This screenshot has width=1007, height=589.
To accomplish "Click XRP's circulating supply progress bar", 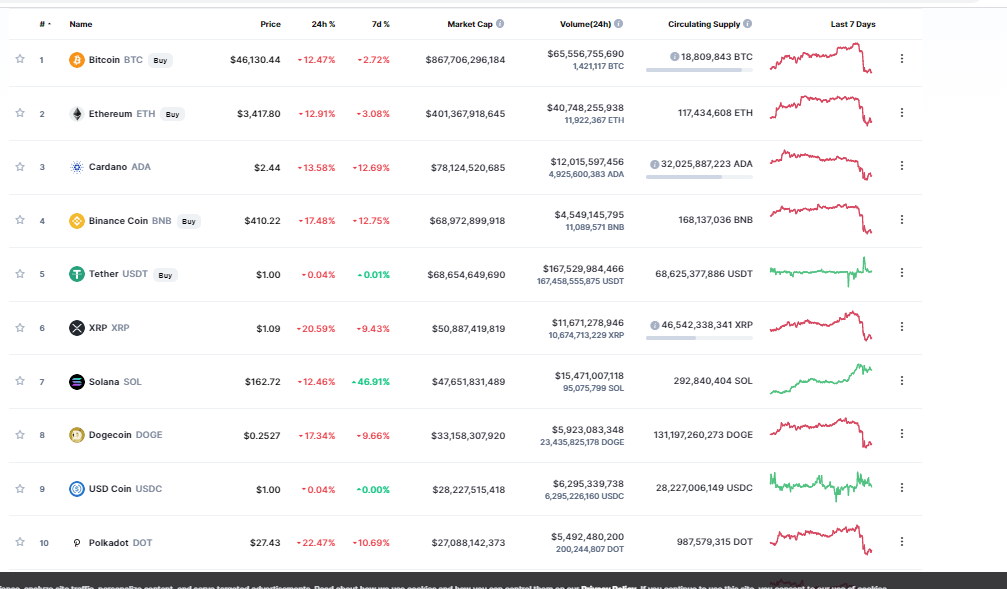I will [699, 338].
